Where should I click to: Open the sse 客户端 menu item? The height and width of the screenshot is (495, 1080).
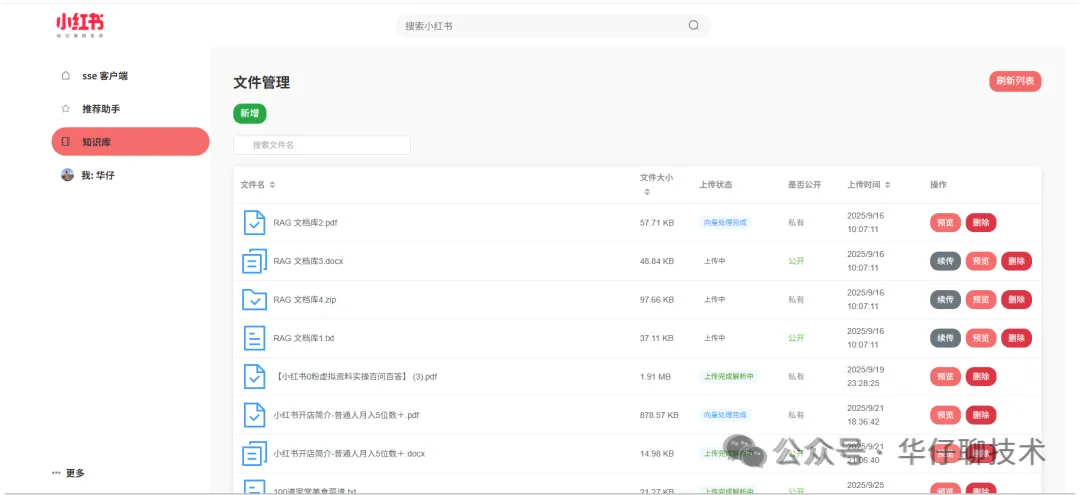click(x=131, y=76)
